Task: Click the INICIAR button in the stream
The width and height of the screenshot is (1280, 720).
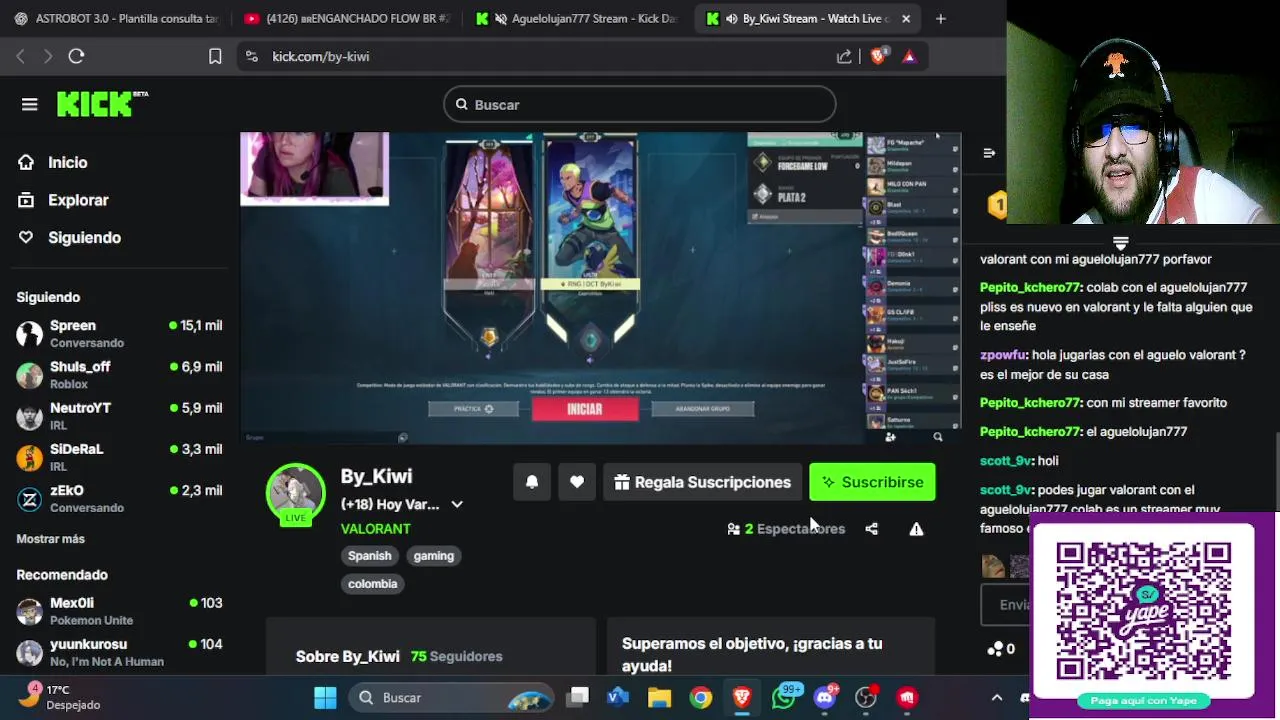Action: click(x=585, y=409)
